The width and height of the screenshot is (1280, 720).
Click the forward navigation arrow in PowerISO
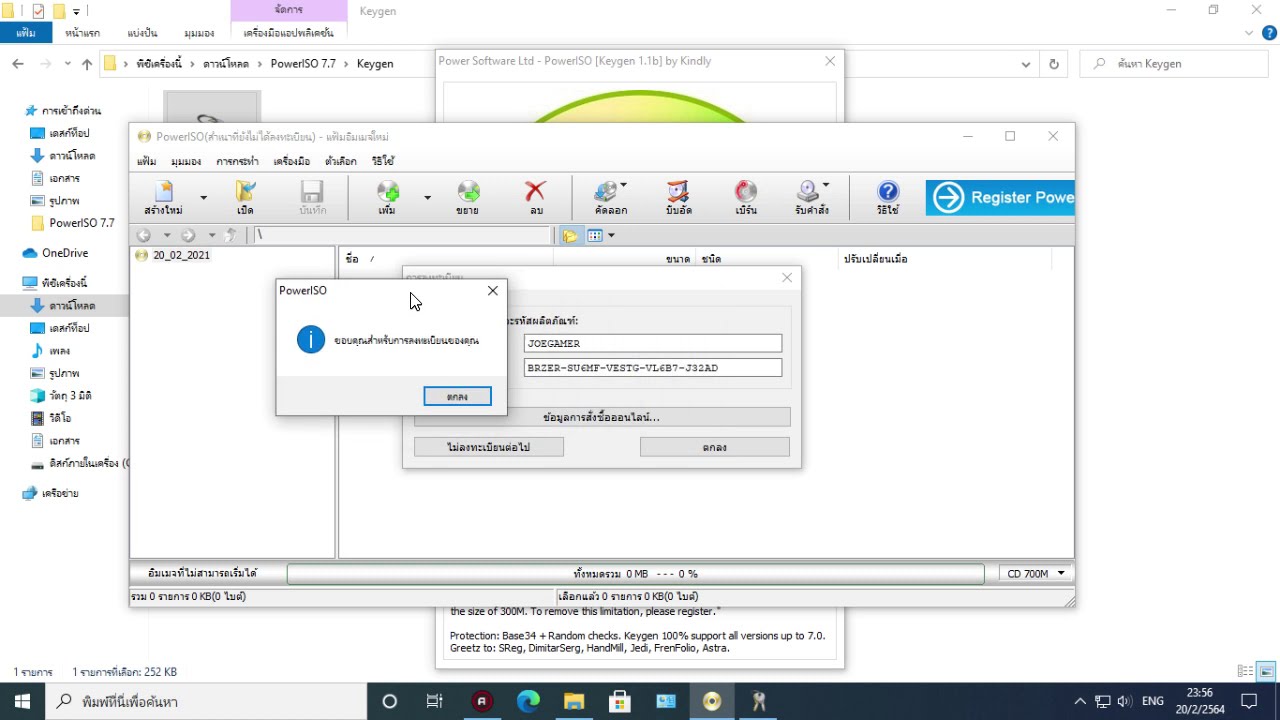(x=188, y=236)
